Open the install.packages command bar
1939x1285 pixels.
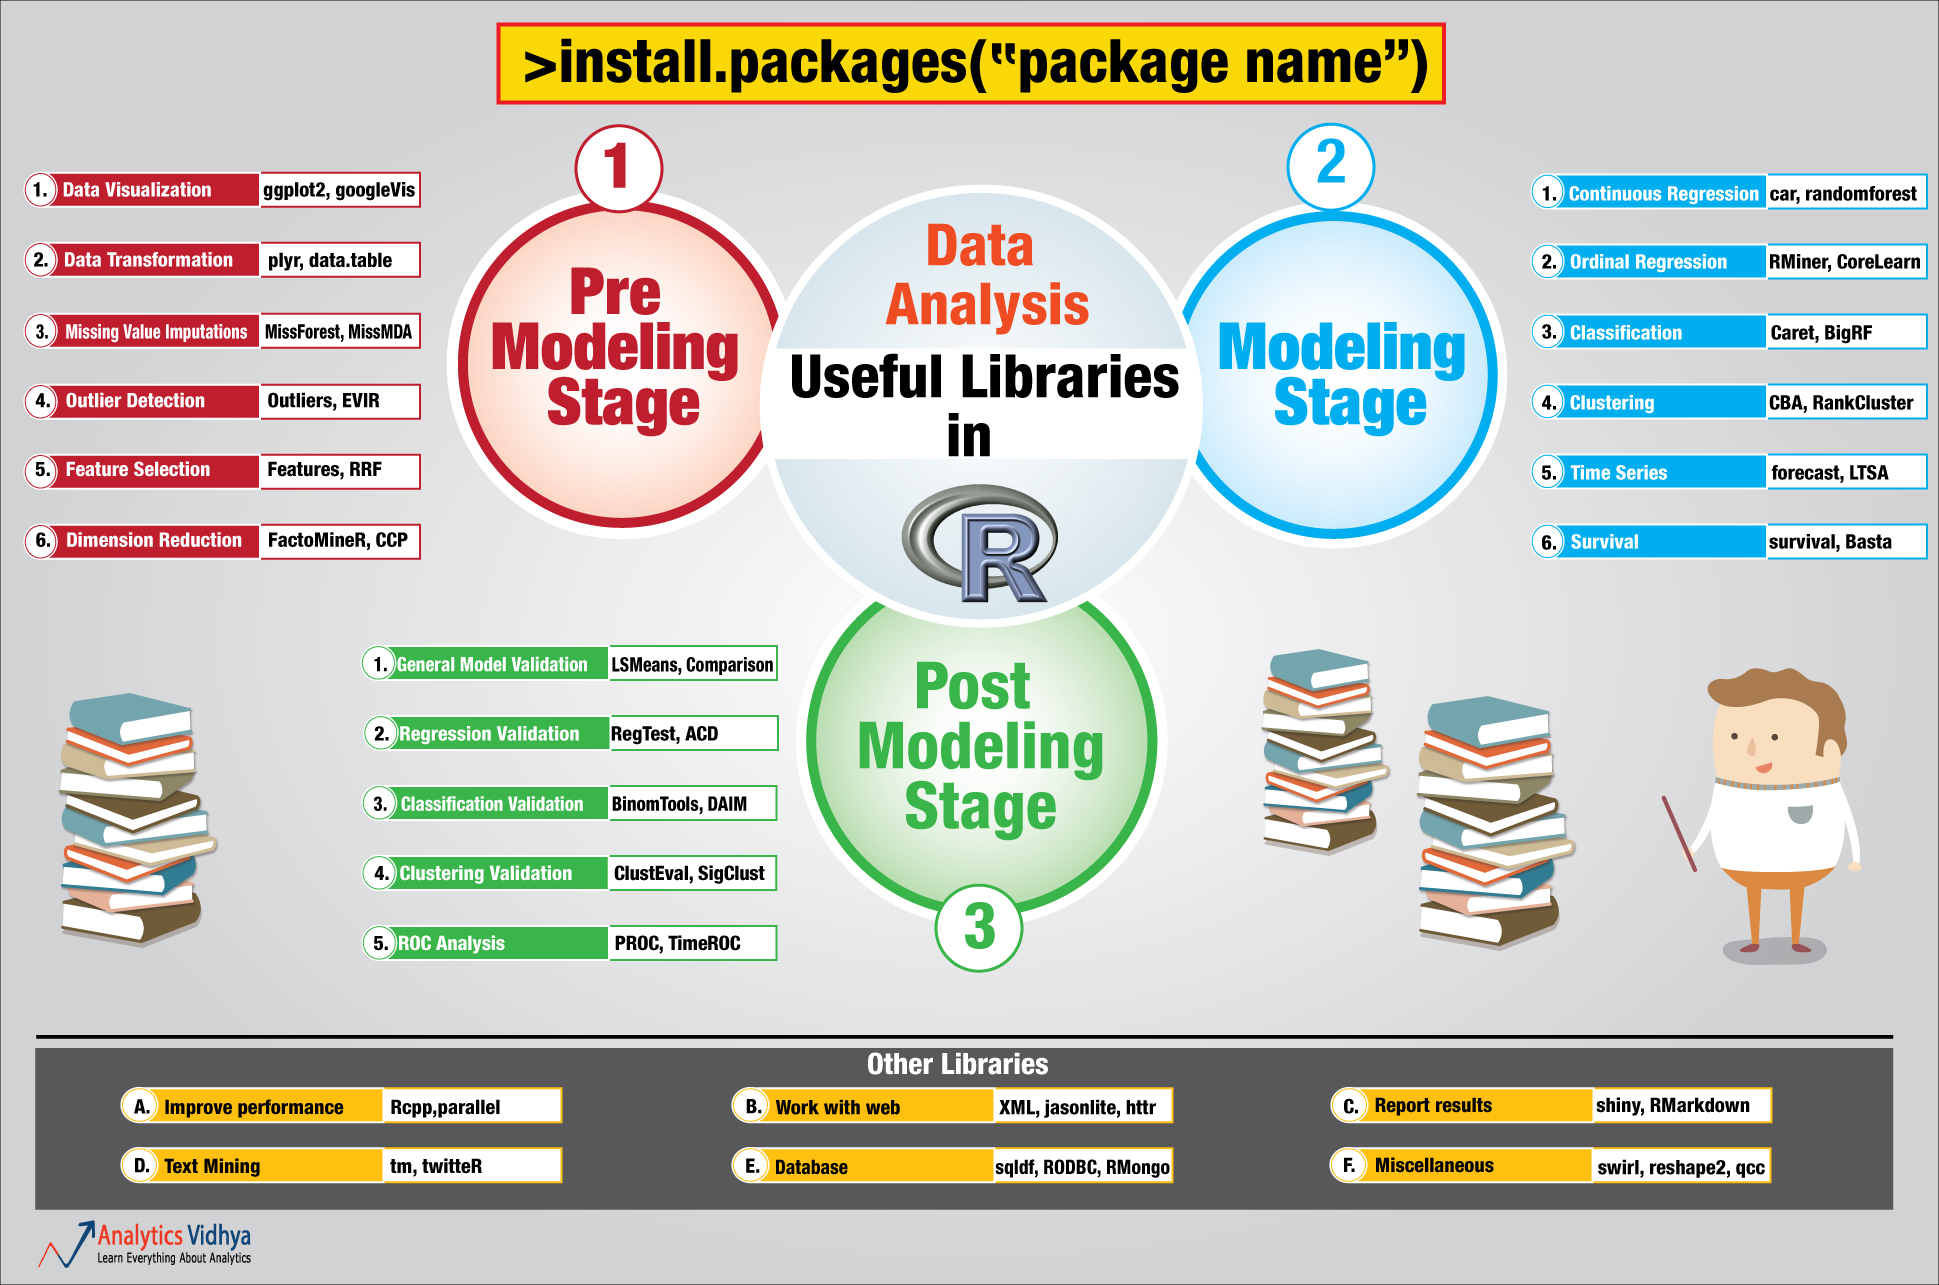coord(972,54)
